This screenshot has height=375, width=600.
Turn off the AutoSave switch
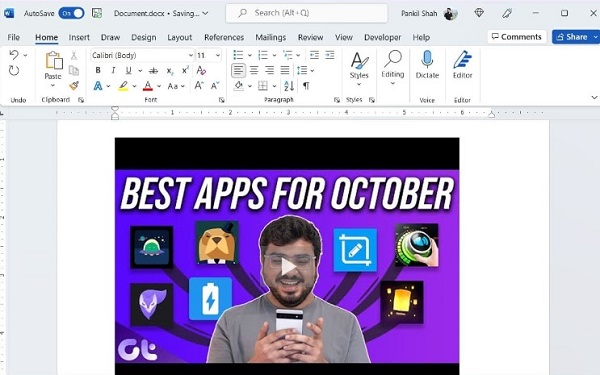click(71, 13)
